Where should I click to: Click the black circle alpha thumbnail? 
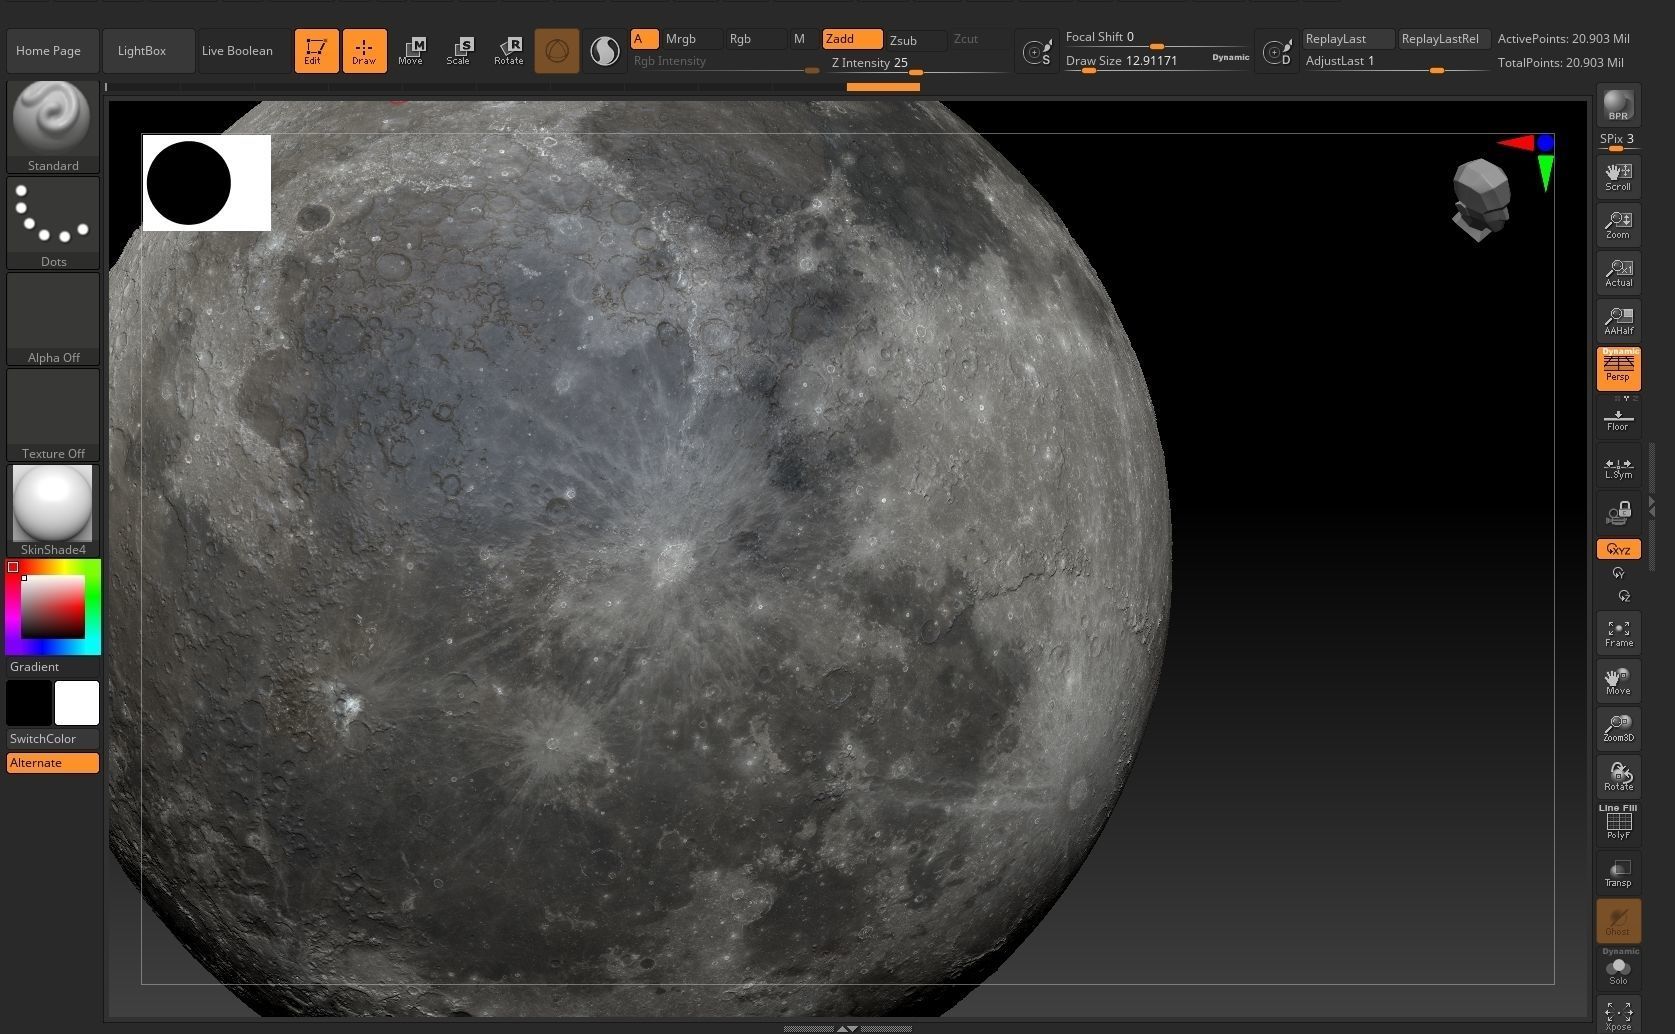(207, 183)
